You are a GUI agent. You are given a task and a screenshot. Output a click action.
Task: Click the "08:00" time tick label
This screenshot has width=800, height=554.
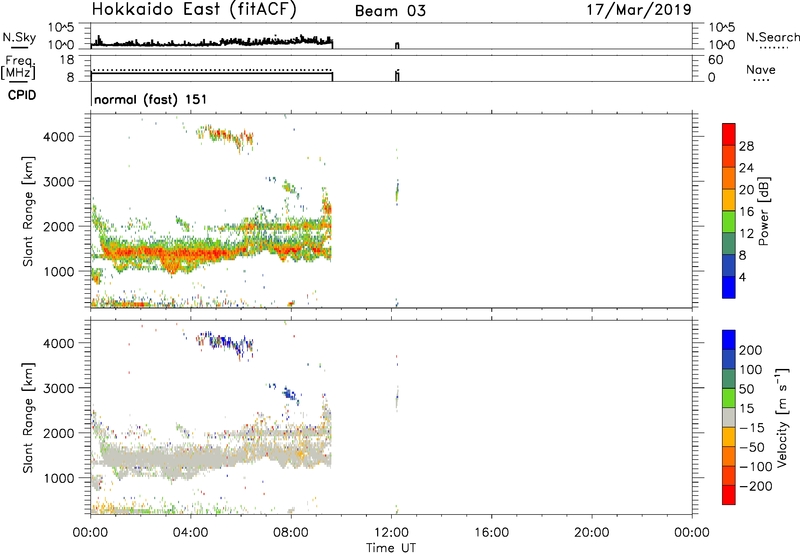[x=291, y=533]
